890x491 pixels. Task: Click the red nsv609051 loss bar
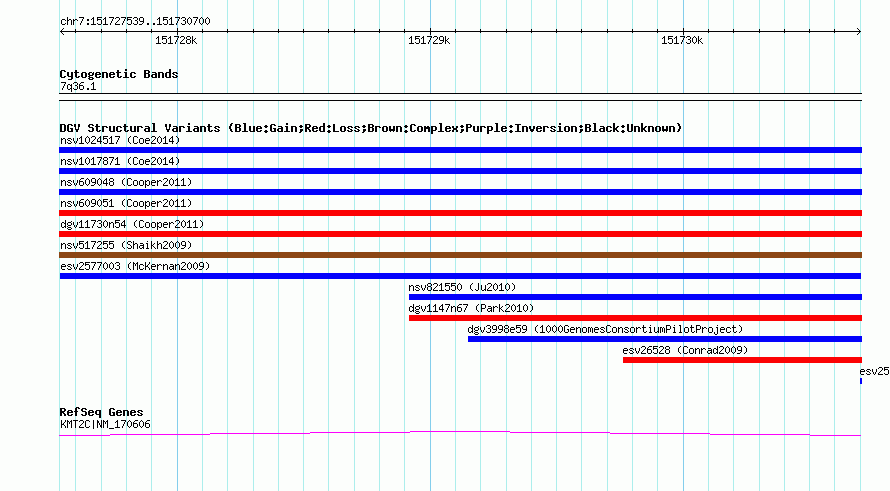pyautogui.click(x=460, y=213)
